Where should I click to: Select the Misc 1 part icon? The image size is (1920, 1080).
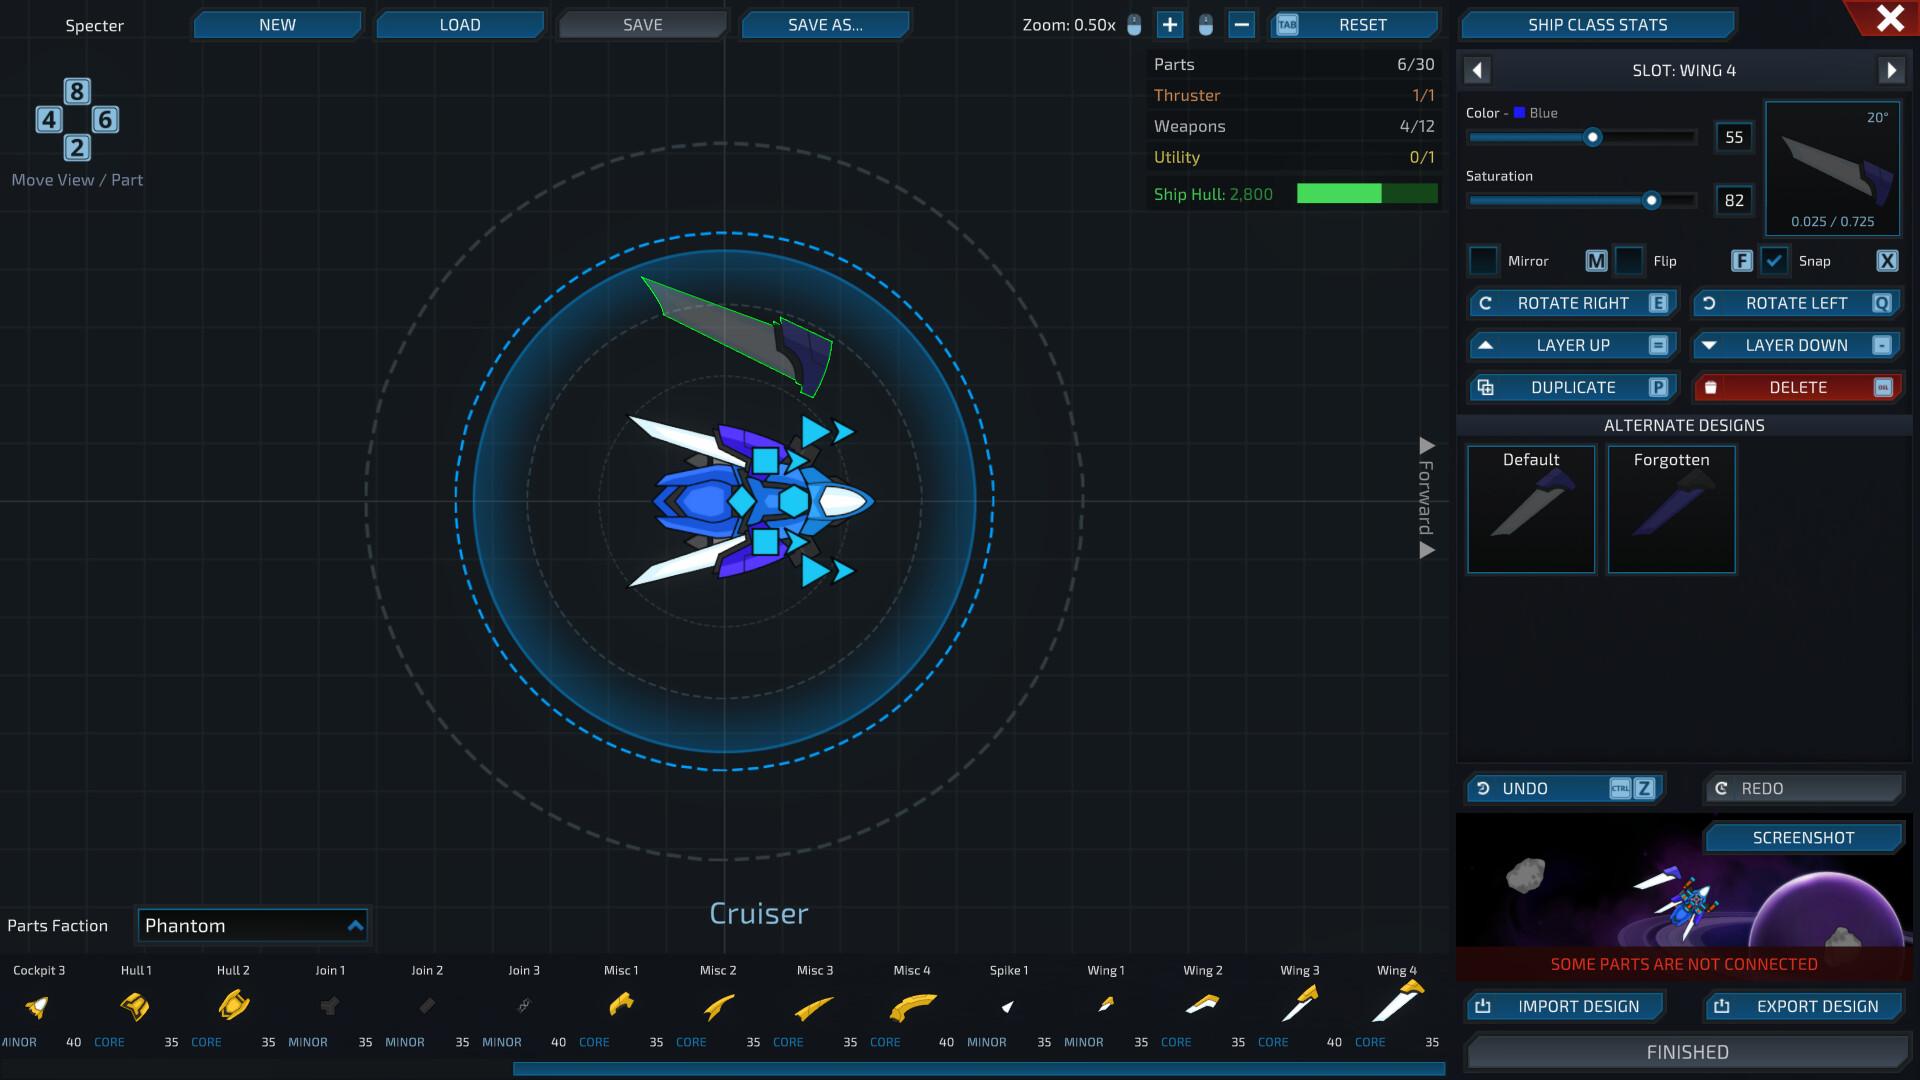pyautogui.click(x=621, y=1007)
